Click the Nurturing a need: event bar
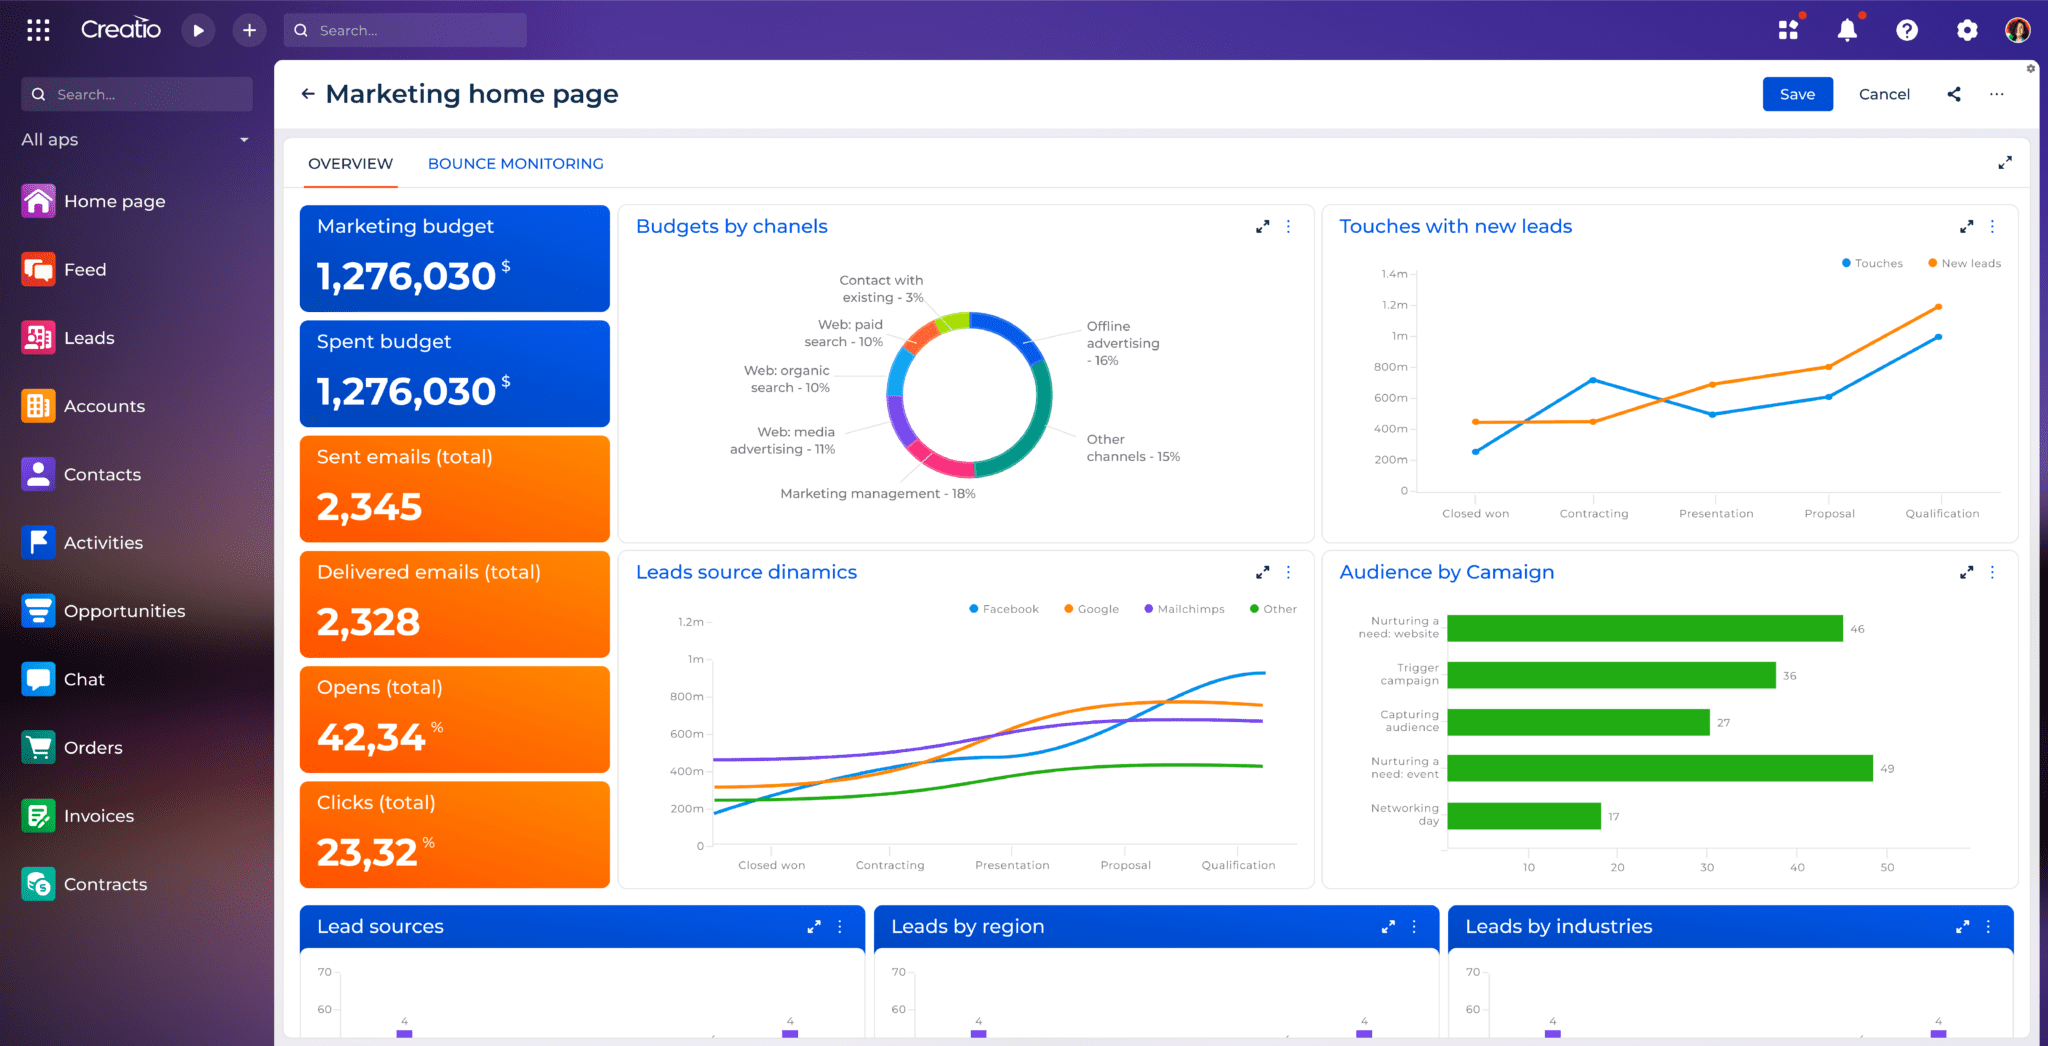Image resolution: width=2048 pixels, height=1046 pixels. point(1659,768)
